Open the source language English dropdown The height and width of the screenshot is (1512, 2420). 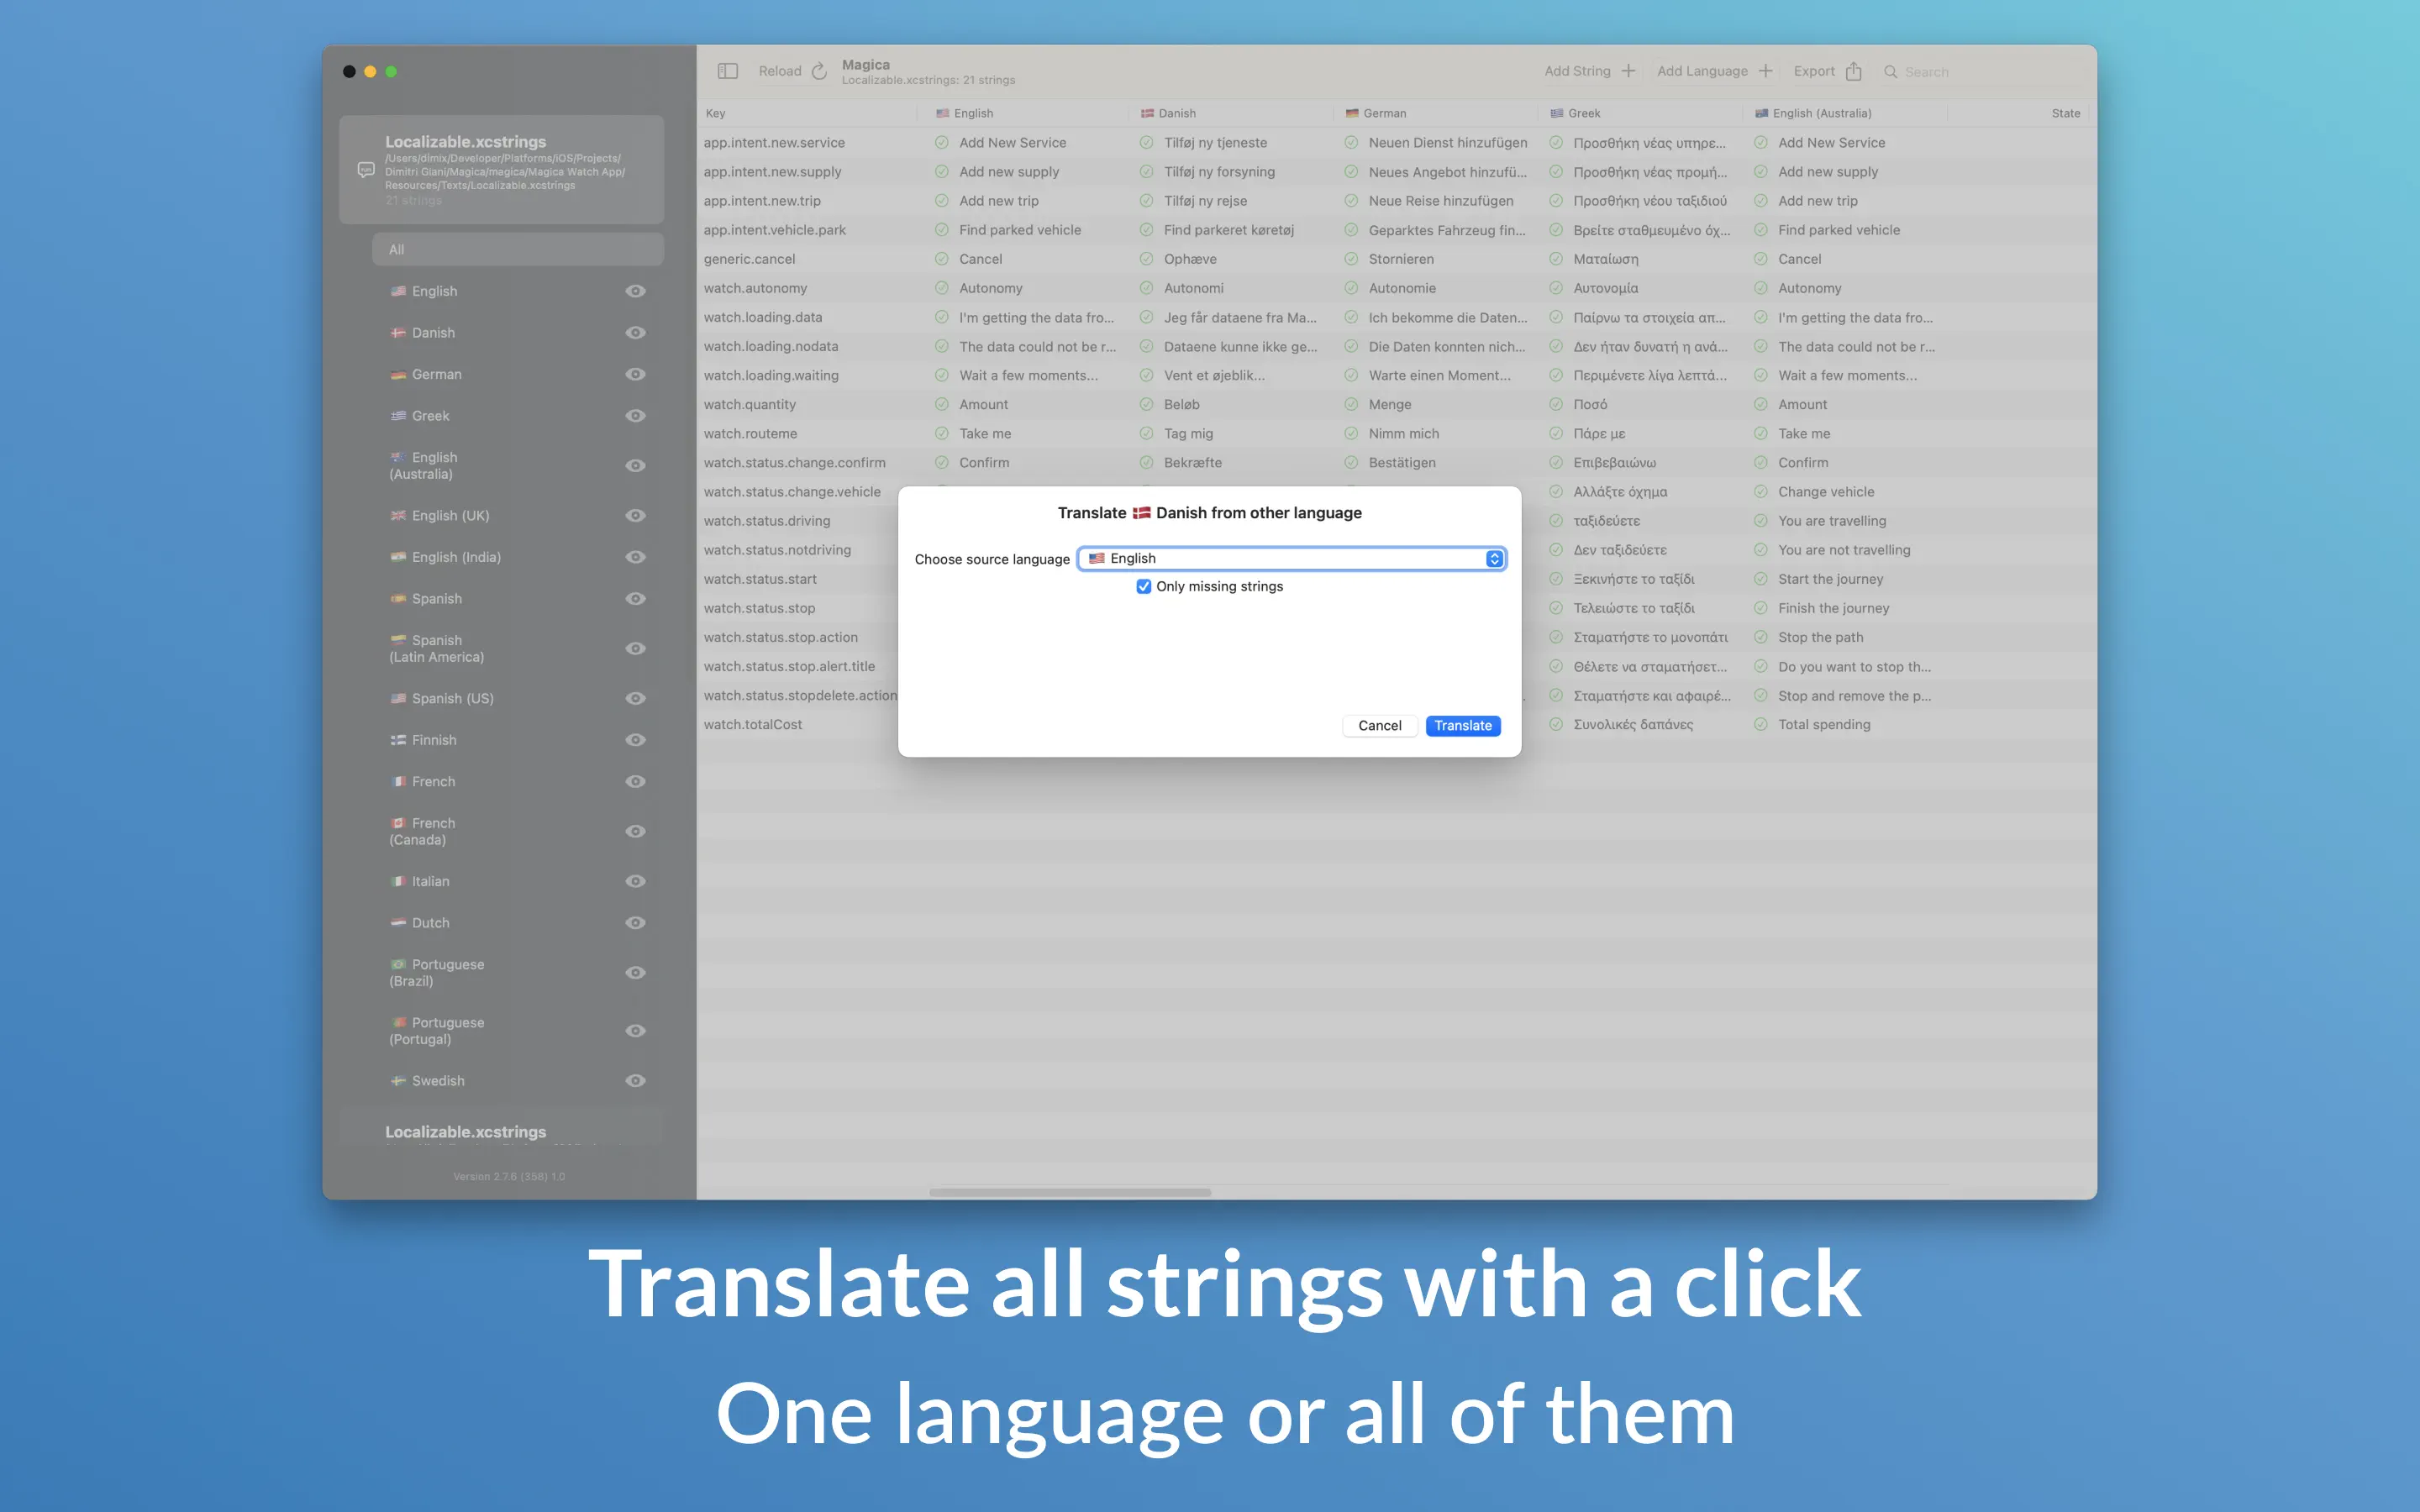[x=1291, y=559]
